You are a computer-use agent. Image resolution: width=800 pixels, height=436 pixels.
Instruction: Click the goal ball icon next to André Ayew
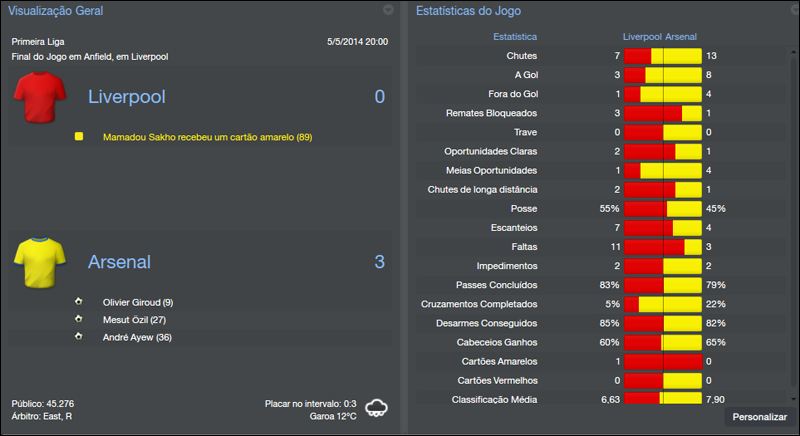pyautogui.click(x=78, y=337)
